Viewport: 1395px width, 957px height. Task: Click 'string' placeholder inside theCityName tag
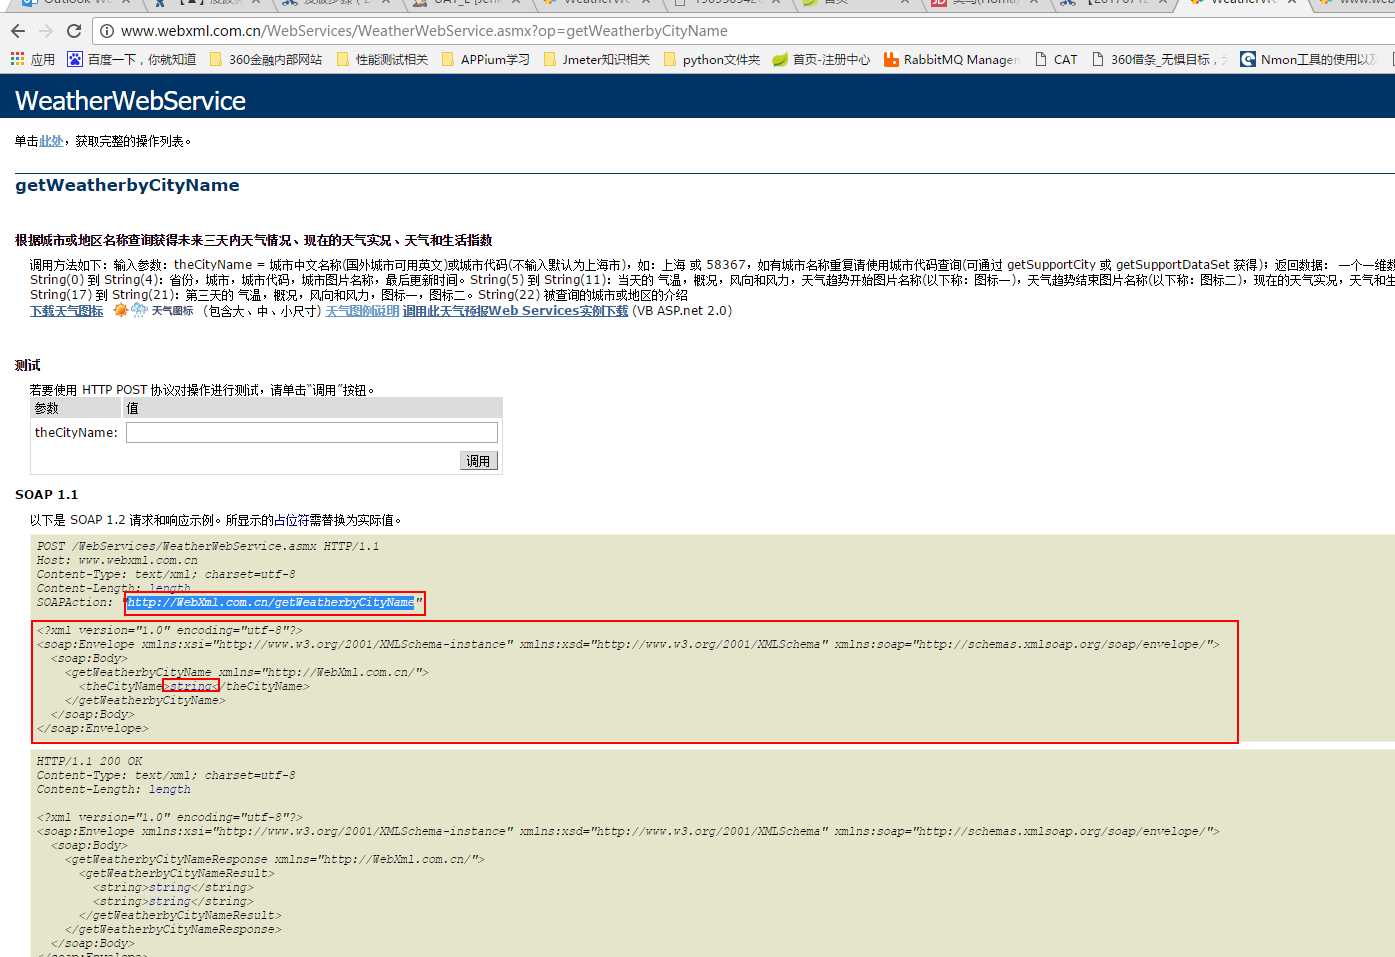pyautogui.click(x=190, y=686)
